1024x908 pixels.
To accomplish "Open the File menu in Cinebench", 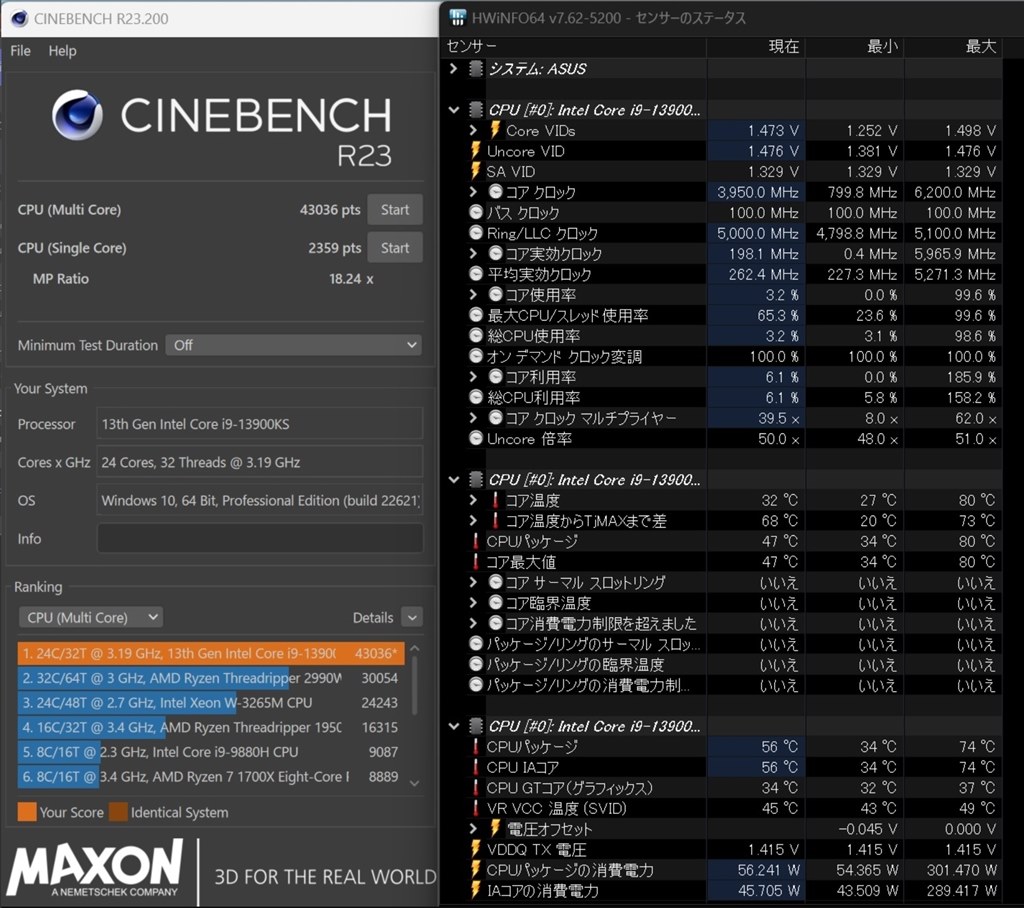I will coord(19,51).
